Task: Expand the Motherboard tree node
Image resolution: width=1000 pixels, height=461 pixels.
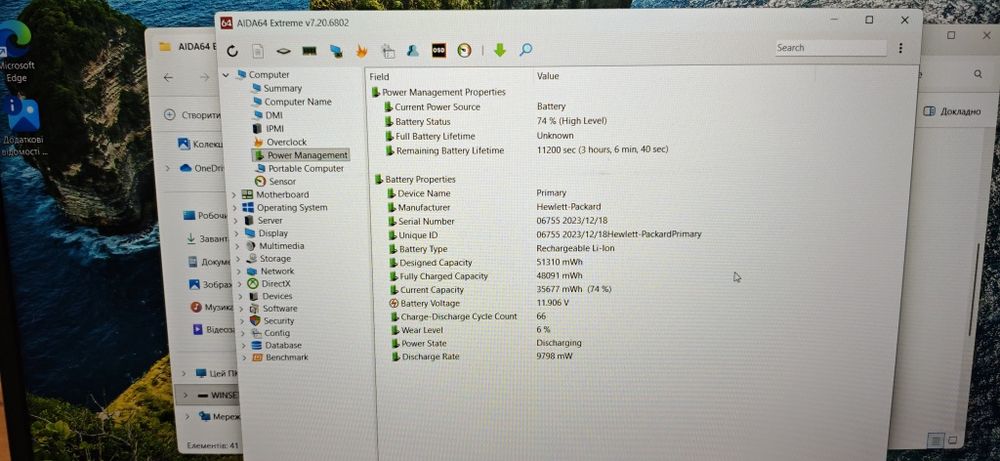Action: pyautogui.click(x=234, y=194)
